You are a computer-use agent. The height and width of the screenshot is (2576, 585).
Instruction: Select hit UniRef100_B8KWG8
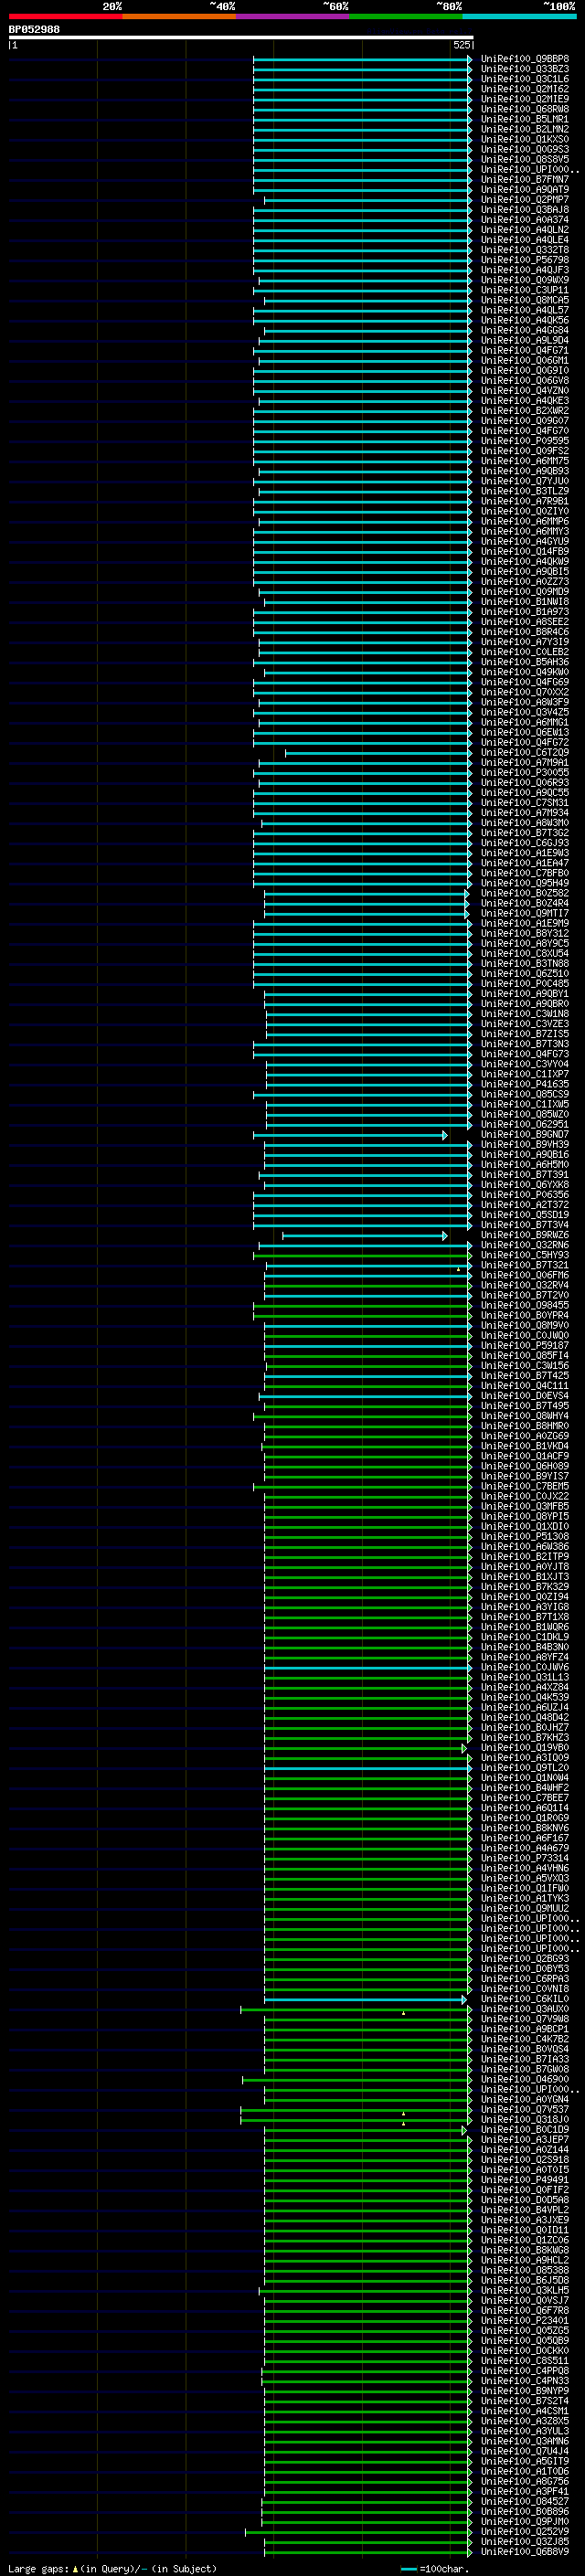click(524, 2250)
